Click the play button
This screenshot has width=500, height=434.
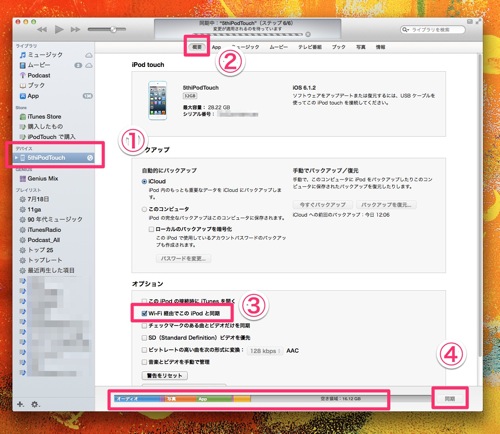tap(59, 29)
